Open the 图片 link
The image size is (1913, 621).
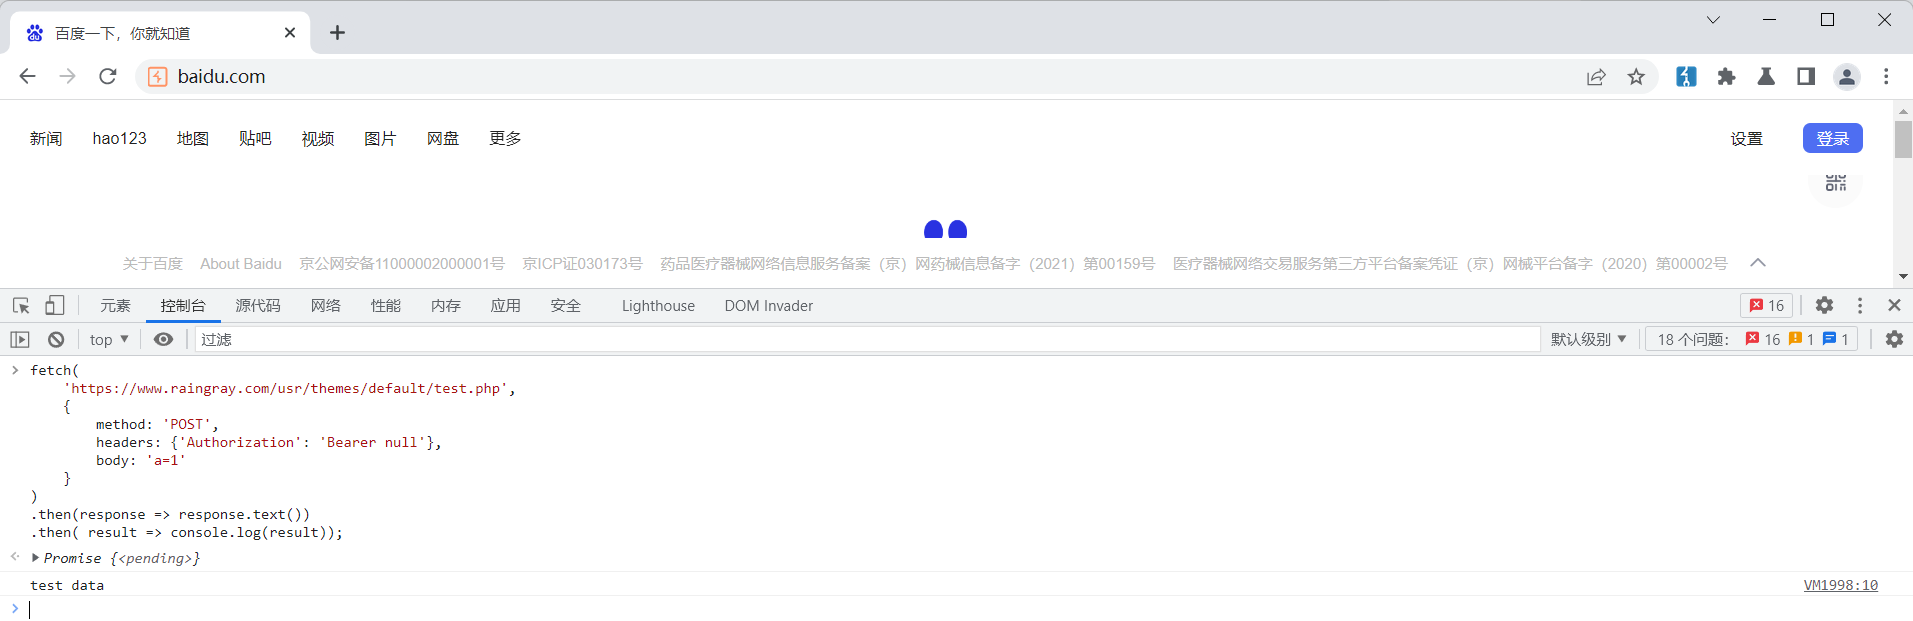pos(380,138)
